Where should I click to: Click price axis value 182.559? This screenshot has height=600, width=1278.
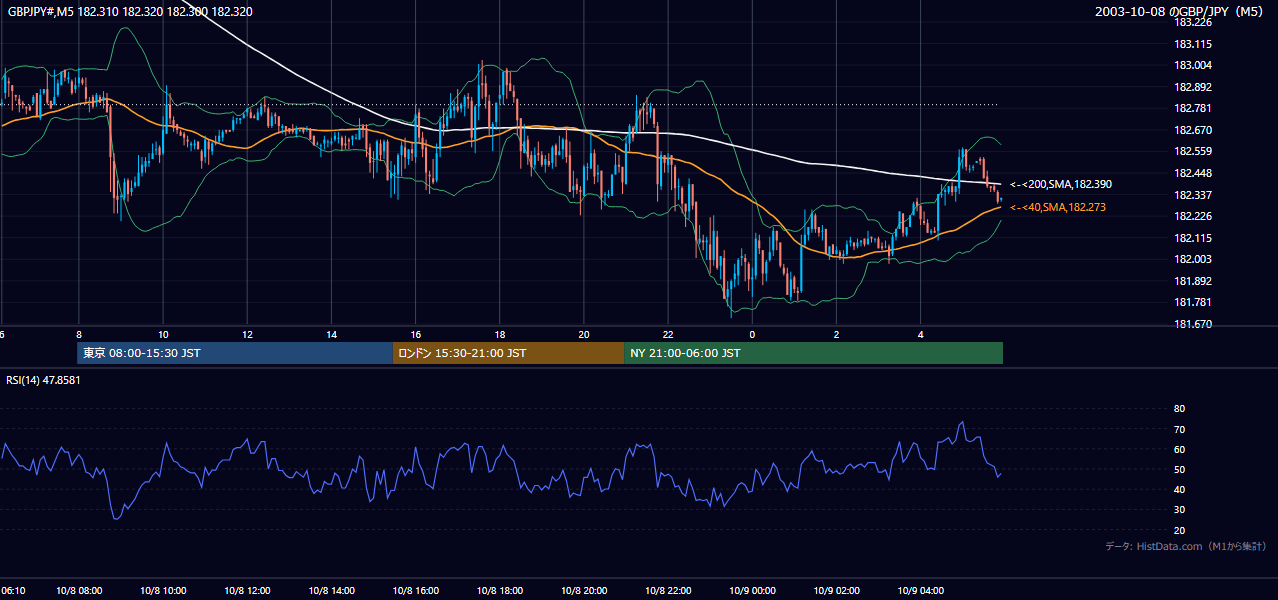1192,152
